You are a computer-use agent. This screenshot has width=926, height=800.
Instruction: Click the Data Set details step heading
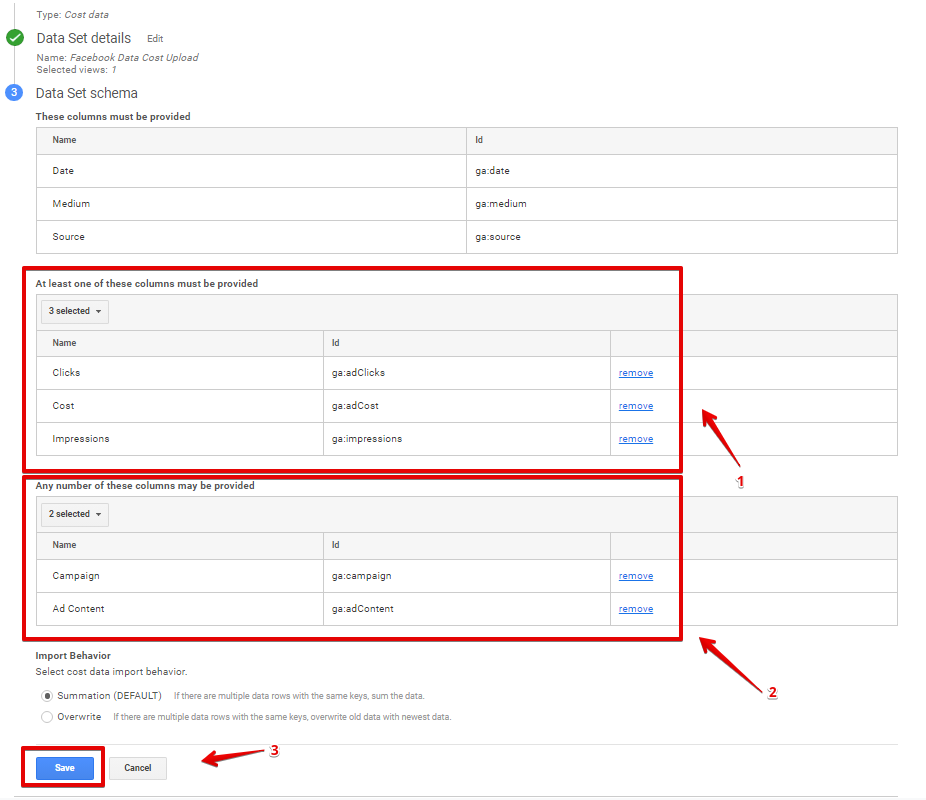click(x=84, y=38)
